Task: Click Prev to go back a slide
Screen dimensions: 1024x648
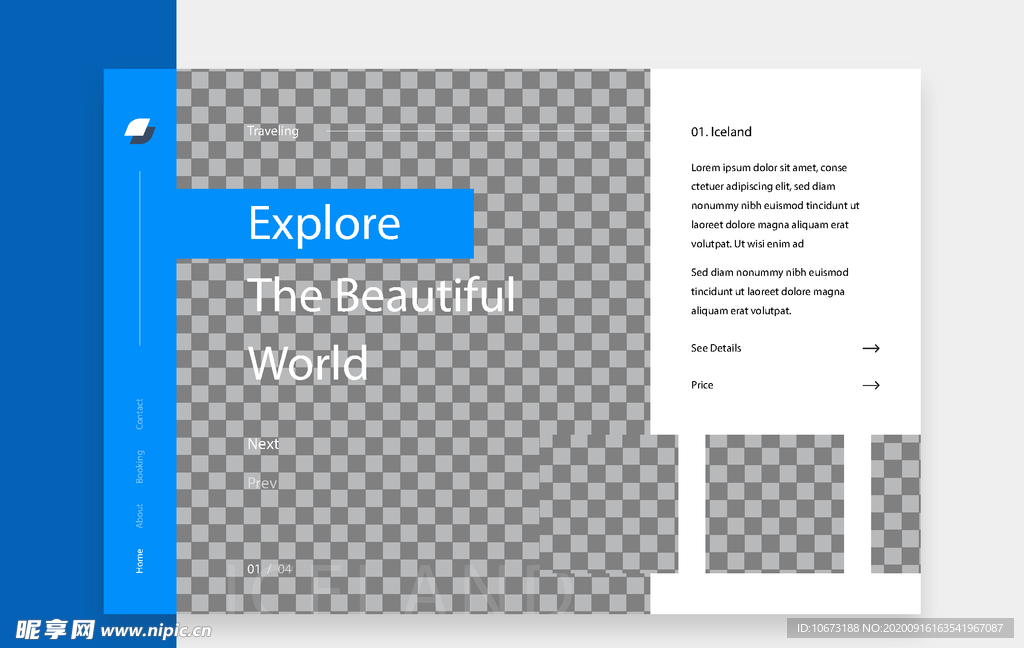Action: point(262,483)
